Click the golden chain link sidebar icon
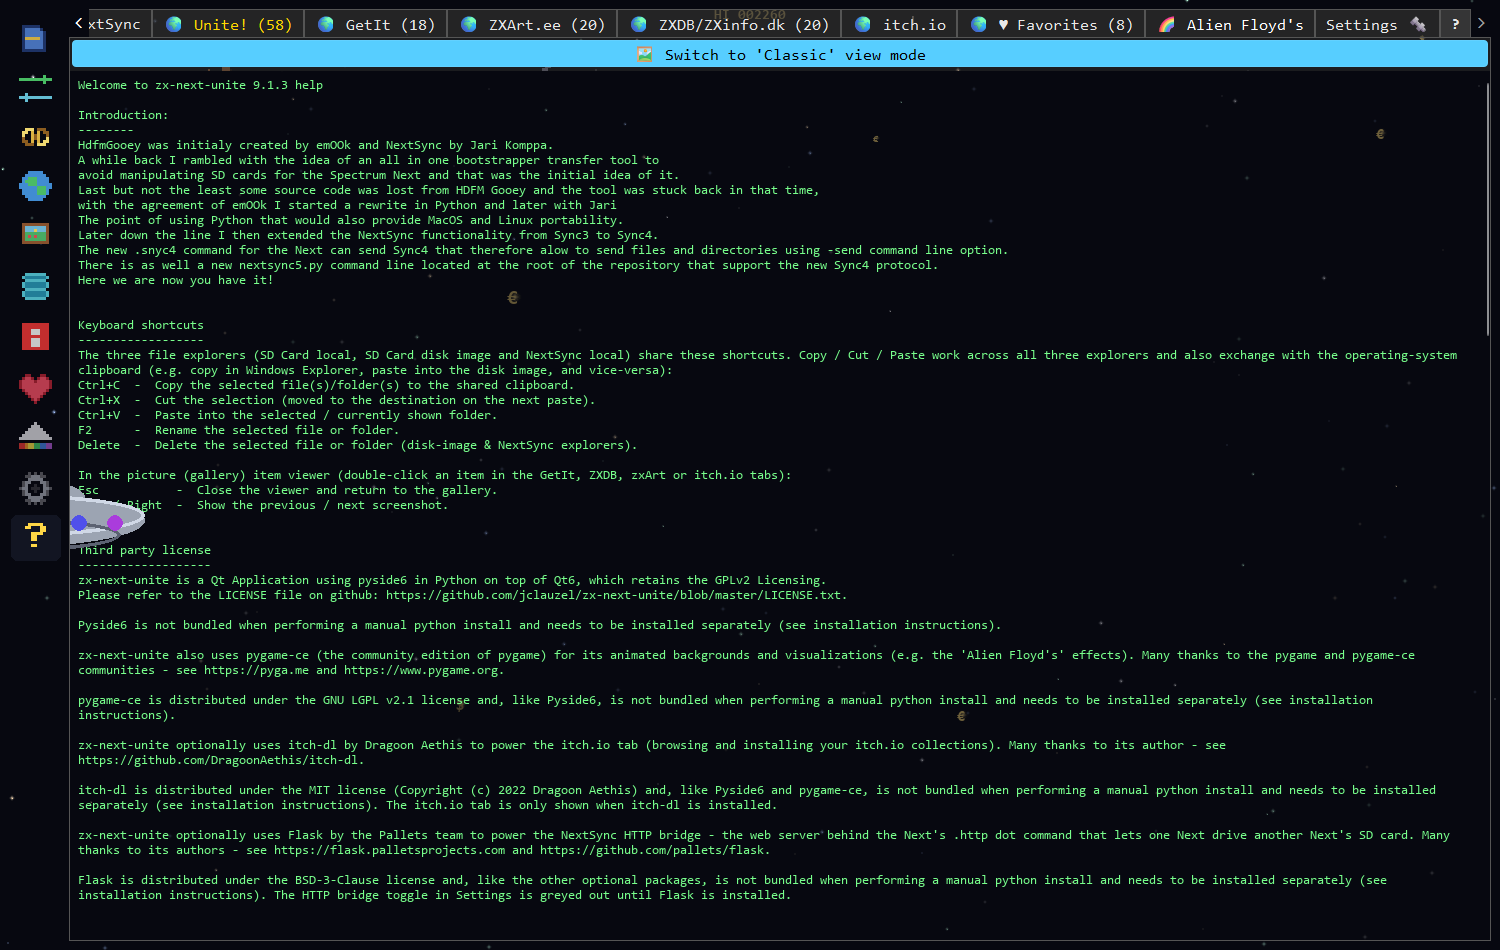Screen dimensions: 1500x950 coord(35,137)
